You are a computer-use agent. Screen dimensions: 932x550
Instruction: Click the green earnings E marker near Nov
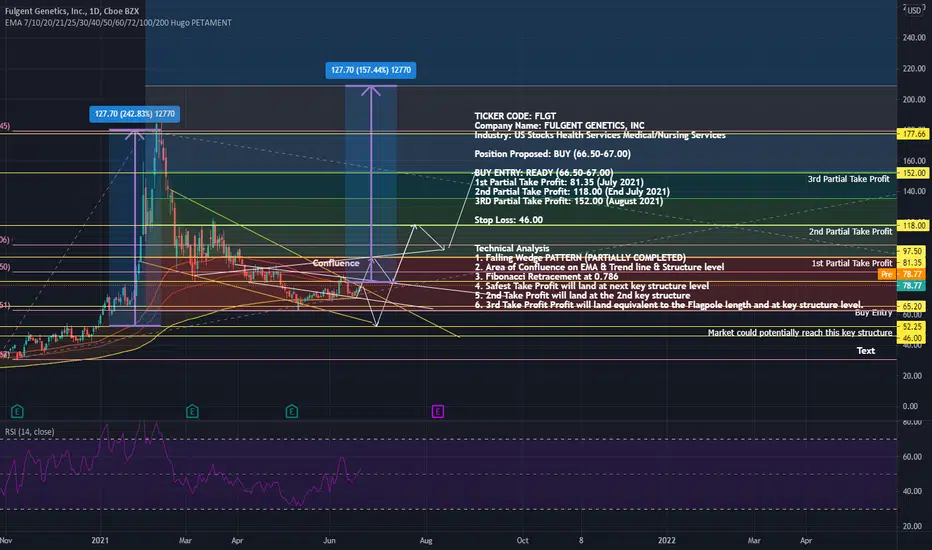pos(17,411)
